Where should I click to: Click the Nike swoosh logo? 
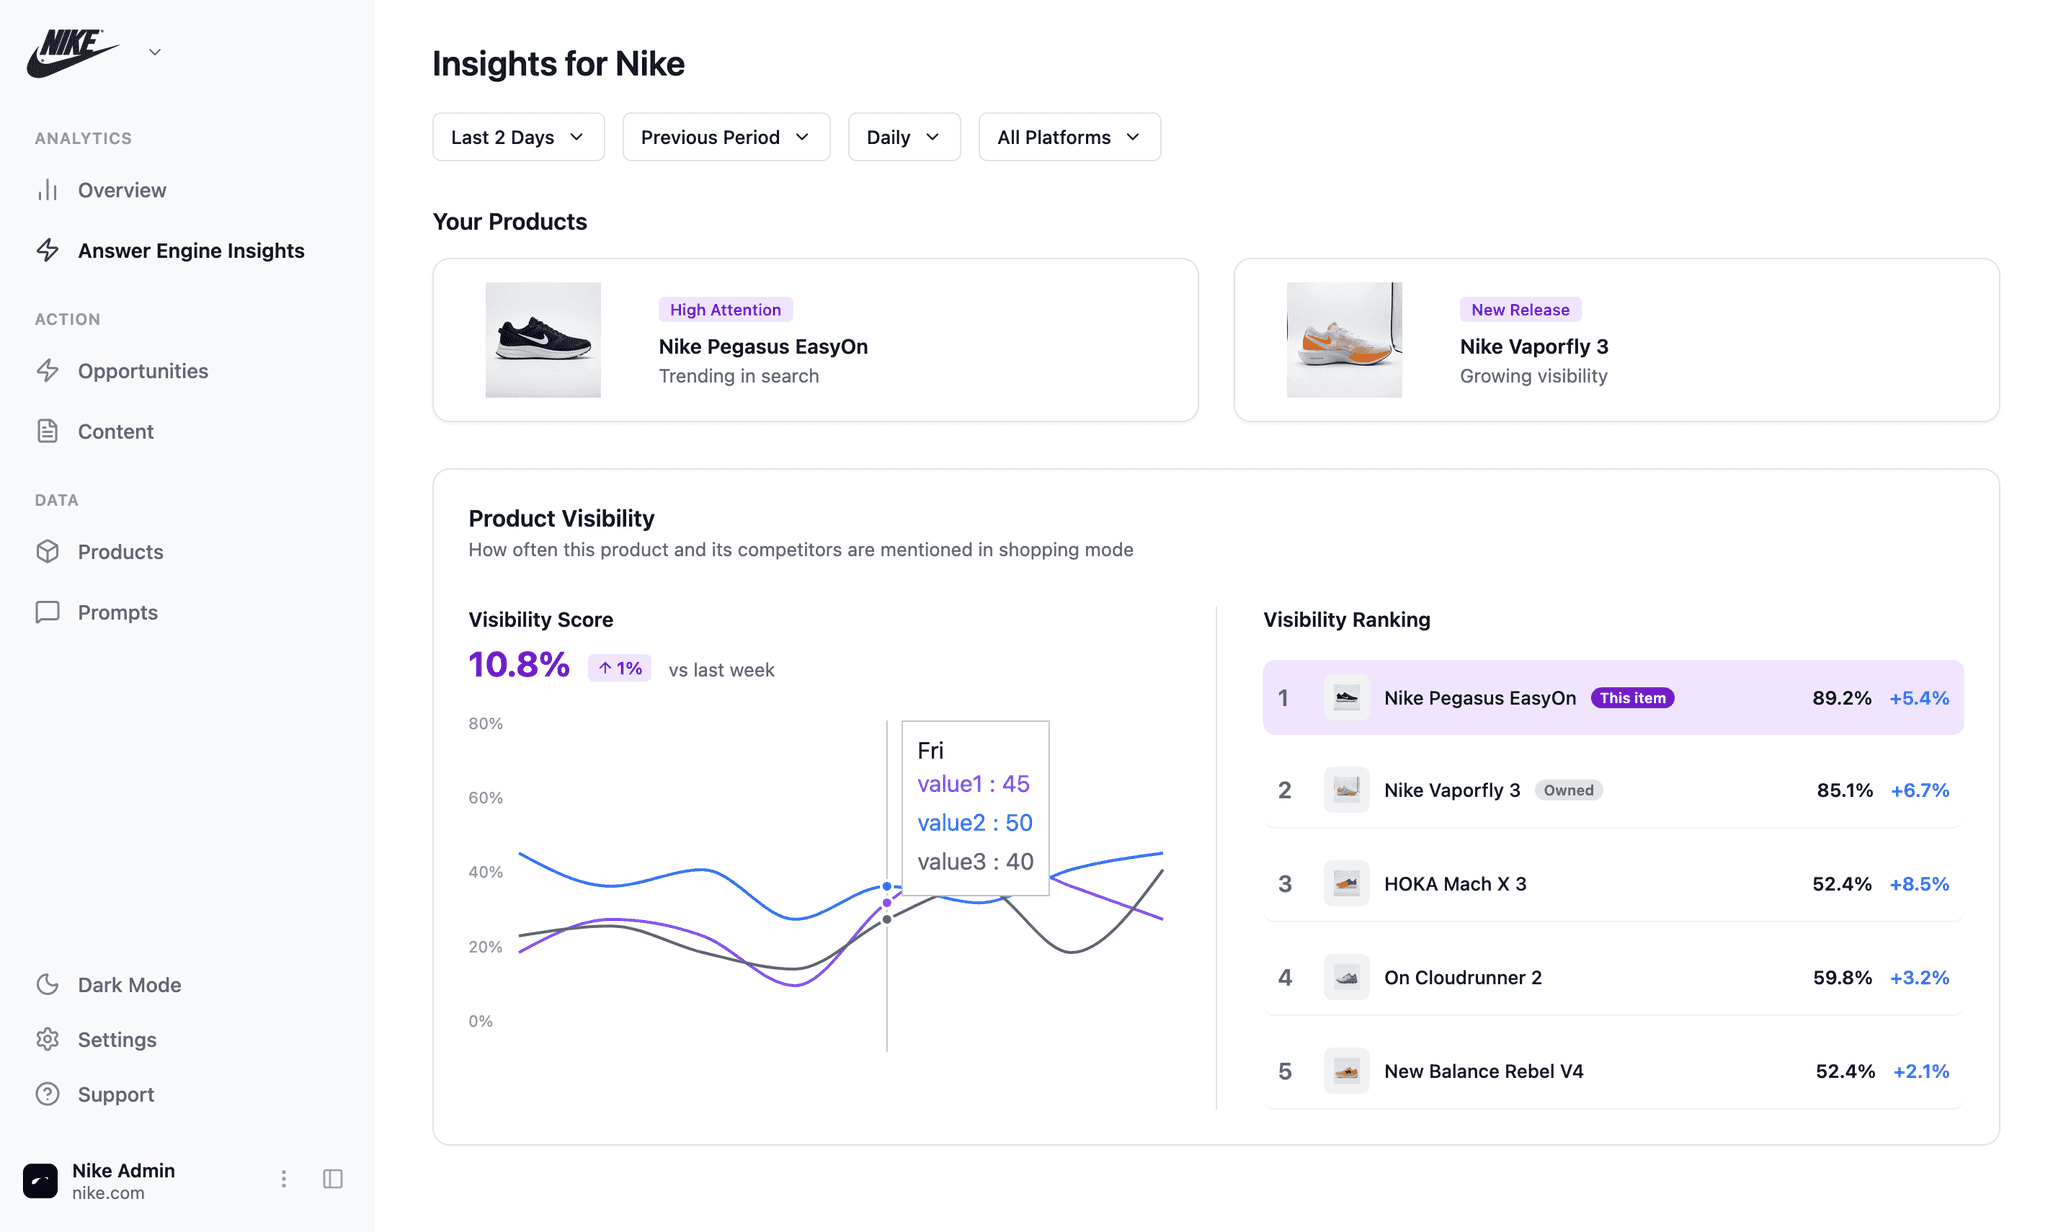72,53
